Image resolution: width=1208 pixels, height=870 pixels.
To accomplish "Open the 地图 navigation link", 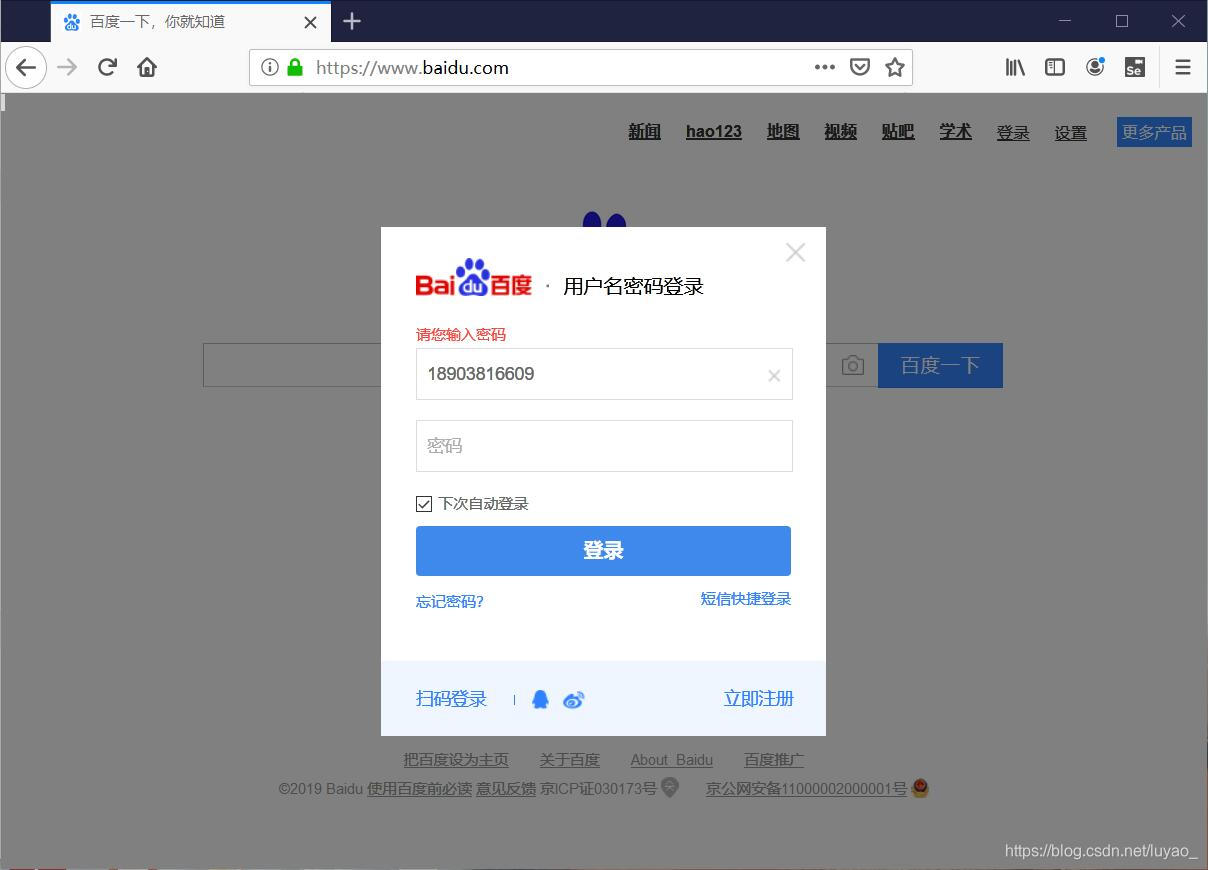I will [x=783, y=131].
